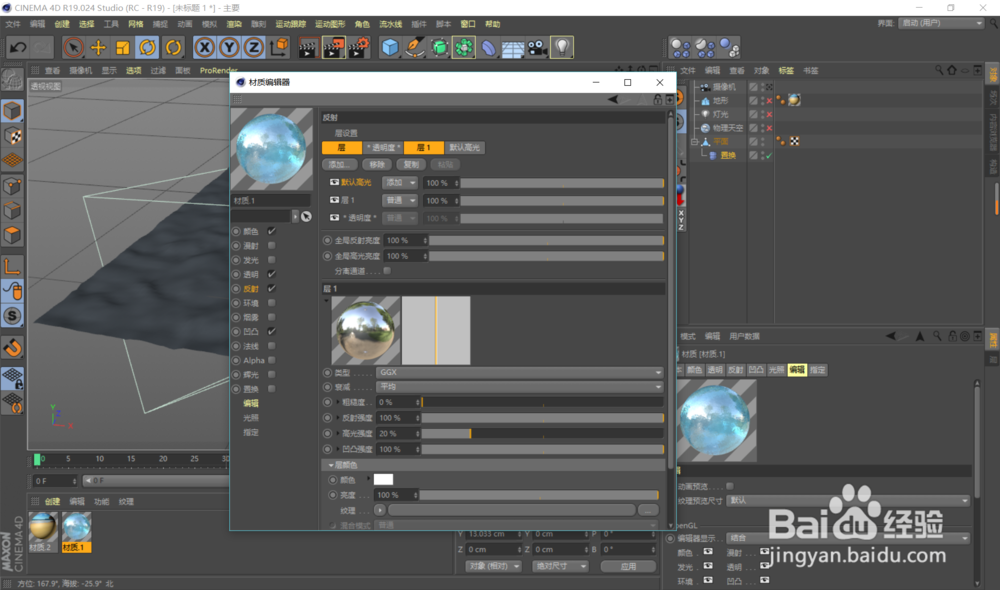The height and width of the screenshot is (590, 1000).
Task: Hide the 默认高光 layer eye icon
Action: (x=334, y=182)
